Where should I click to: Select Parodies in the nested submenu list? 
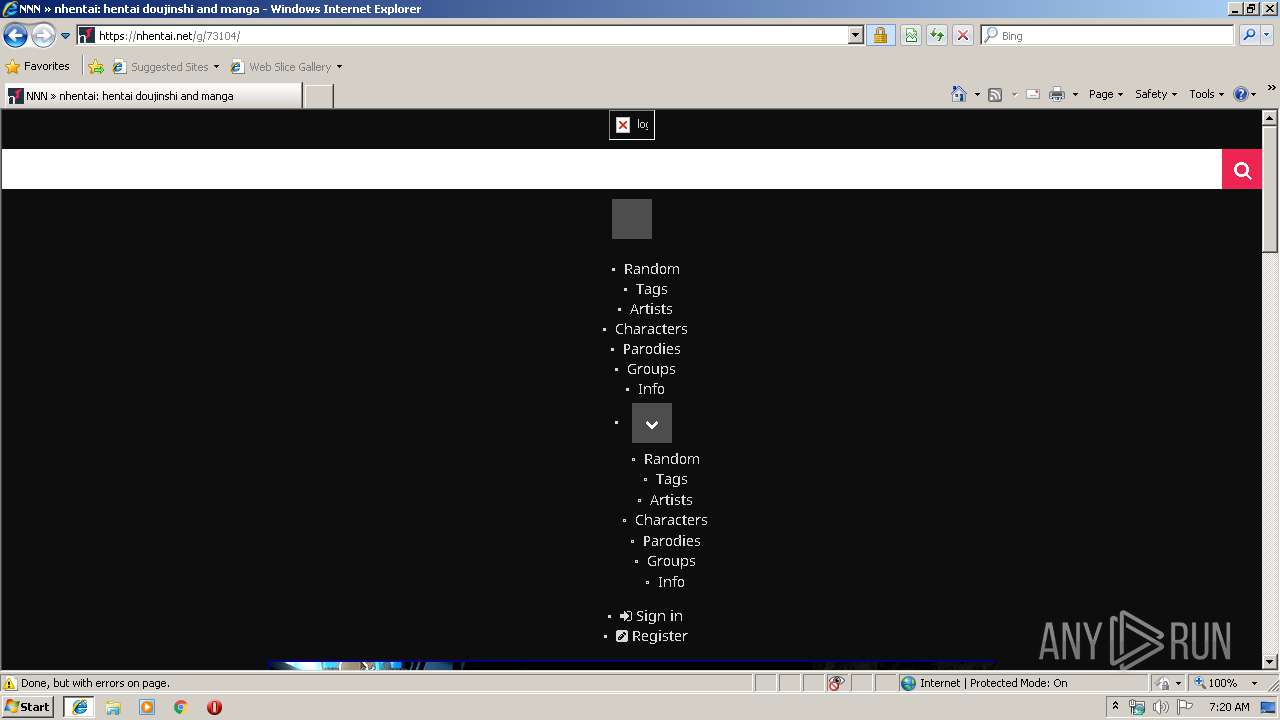coord(672,541)
